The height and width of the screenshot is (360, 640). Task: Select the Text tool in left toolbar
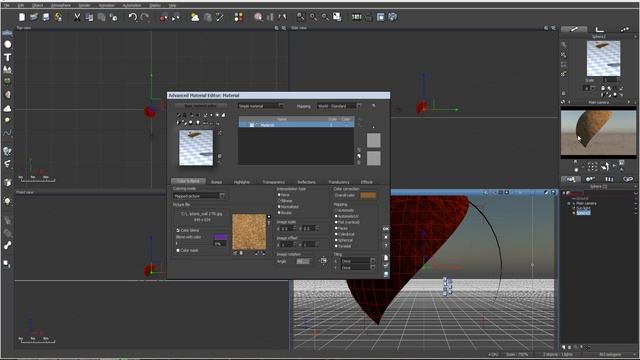pyautogui.click(x=7, y=57)
